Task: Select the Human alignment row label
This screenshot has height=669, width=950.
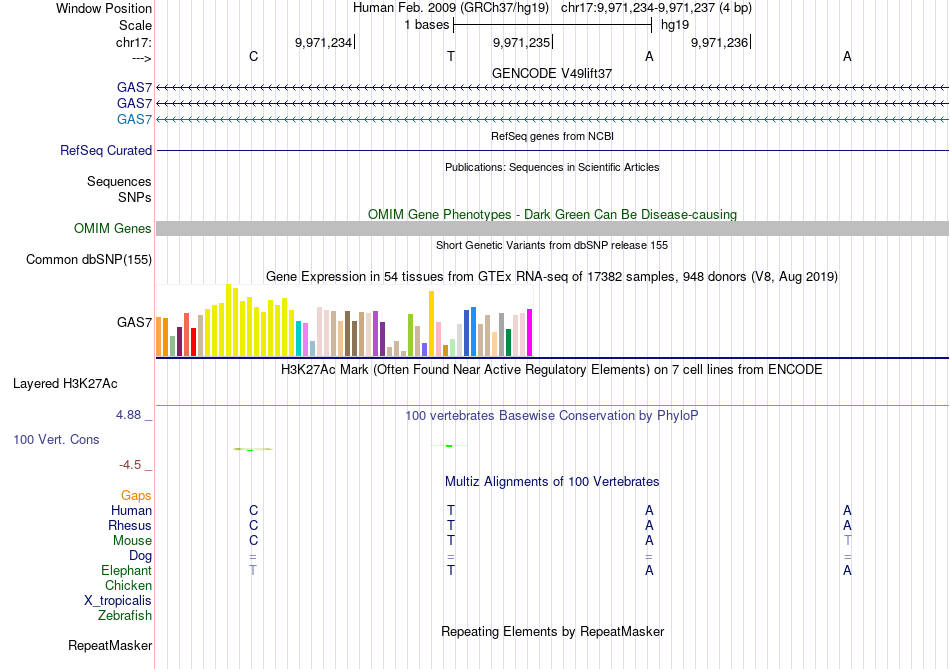Action: coord(131,511)
